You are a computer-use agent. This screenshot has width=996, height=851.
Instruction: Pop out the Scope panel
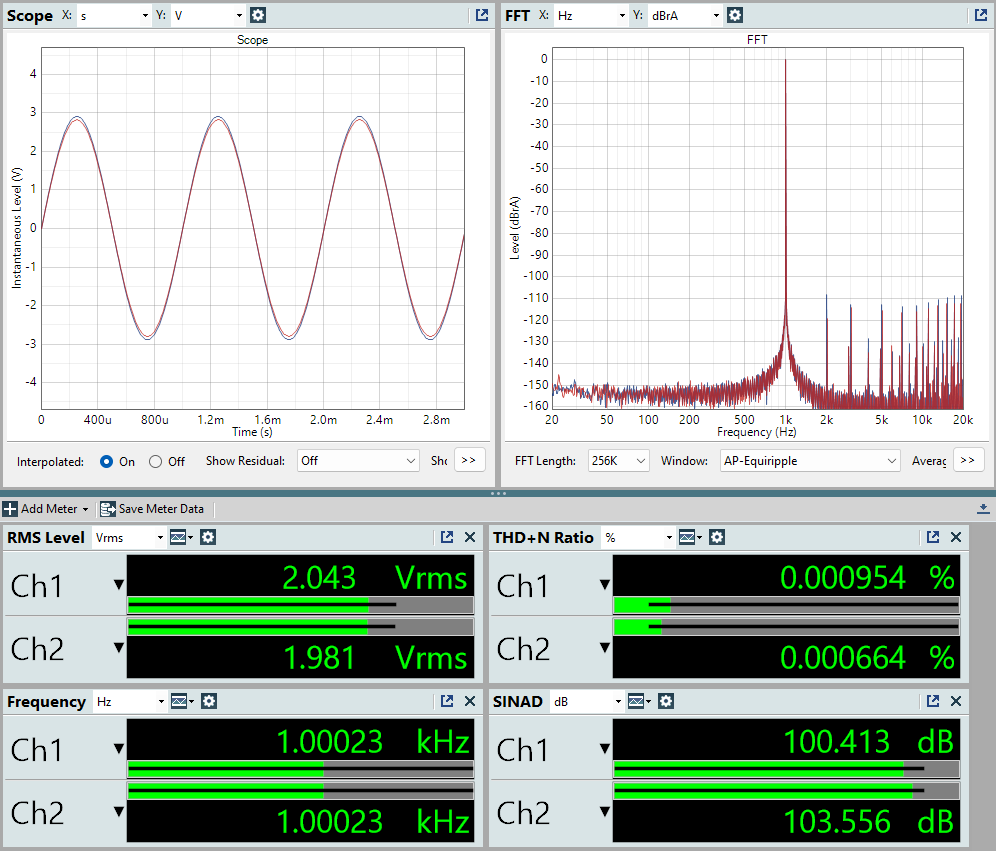482,15
